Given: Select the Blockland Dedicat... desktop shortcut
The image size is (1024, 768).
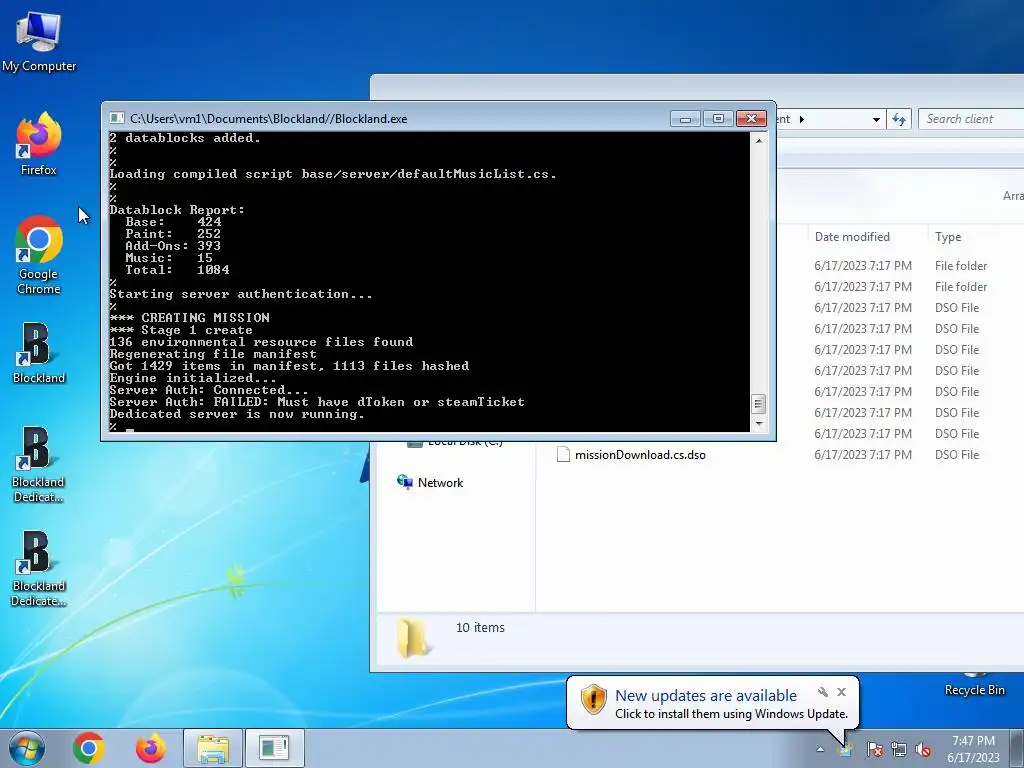Looking at the screenshot, I should point(39,464).
